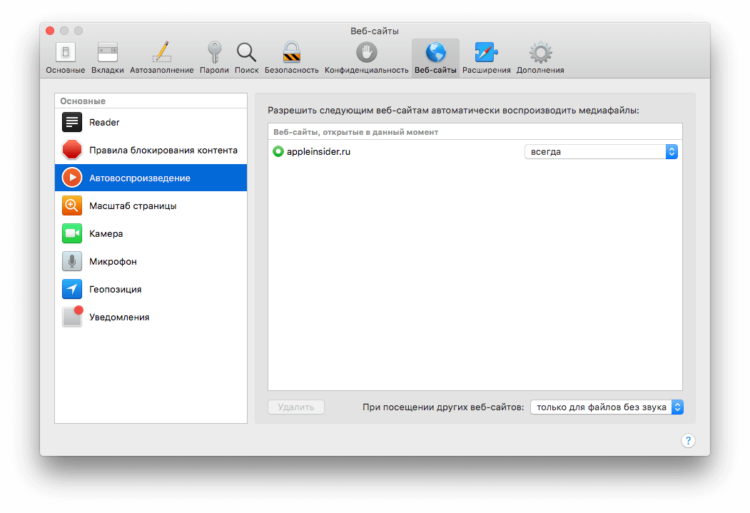
Task: Click the red stop-sign content blocker icon
Action: click(72, 150)
